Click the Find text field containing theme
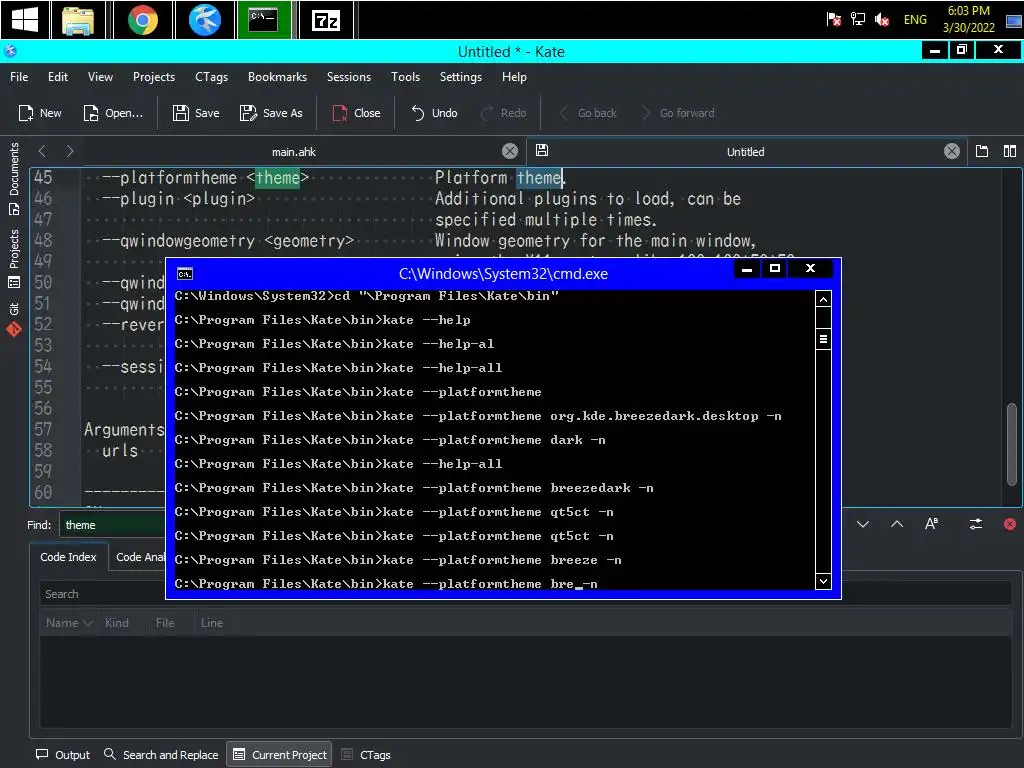 (112, 525)
